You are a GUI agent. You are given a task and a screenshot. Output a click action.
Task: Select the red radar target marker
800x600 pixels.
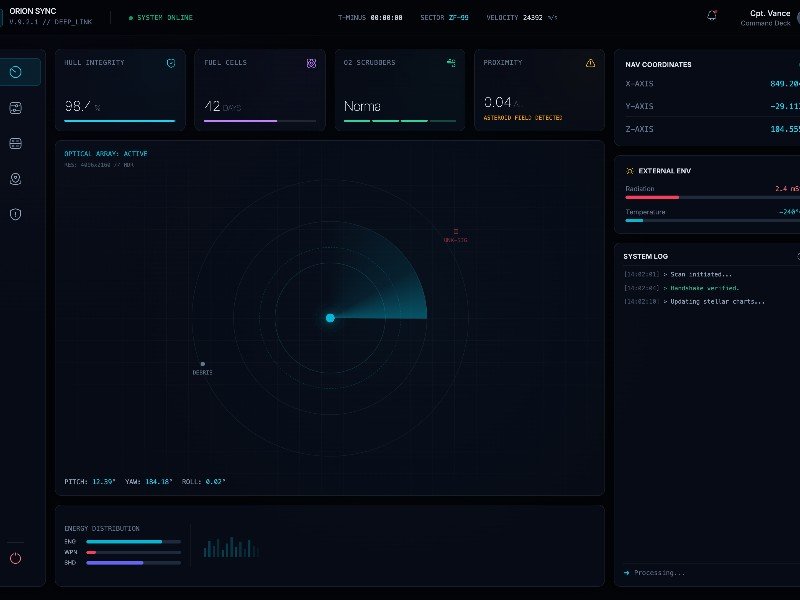click(x=456, y=231)
